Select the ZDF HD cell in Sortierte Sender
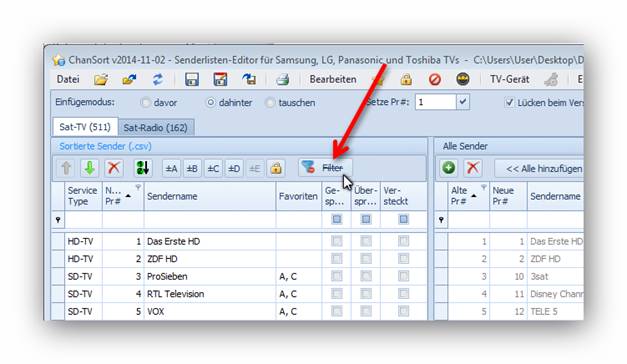Image resolution: width=627 pixels, height=364 pixels. pyautogui.click(x=210, y=259)
